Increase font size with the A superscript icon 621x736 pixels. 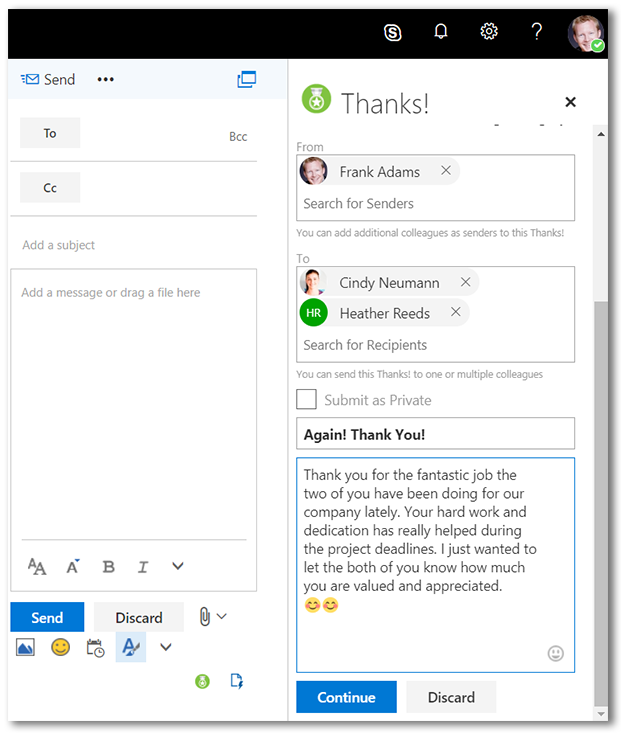72,567
